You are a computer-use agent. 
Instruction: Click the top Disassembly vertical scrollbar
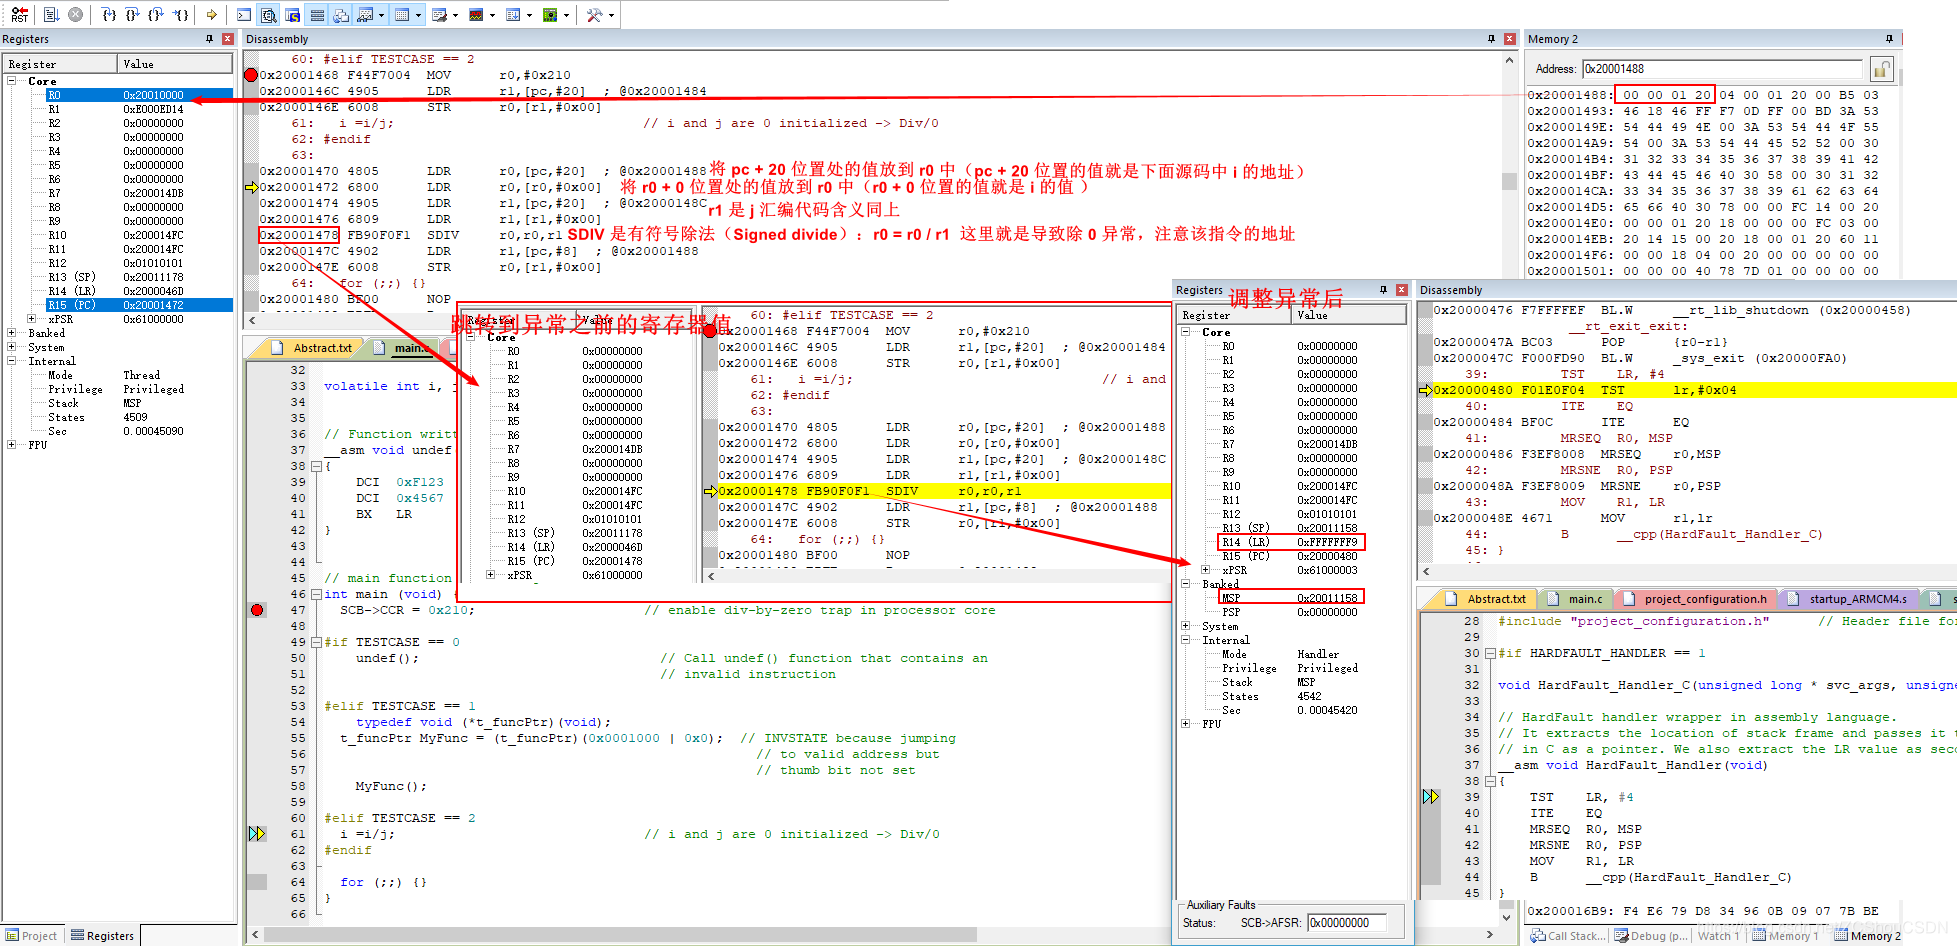coord(1509,181)
